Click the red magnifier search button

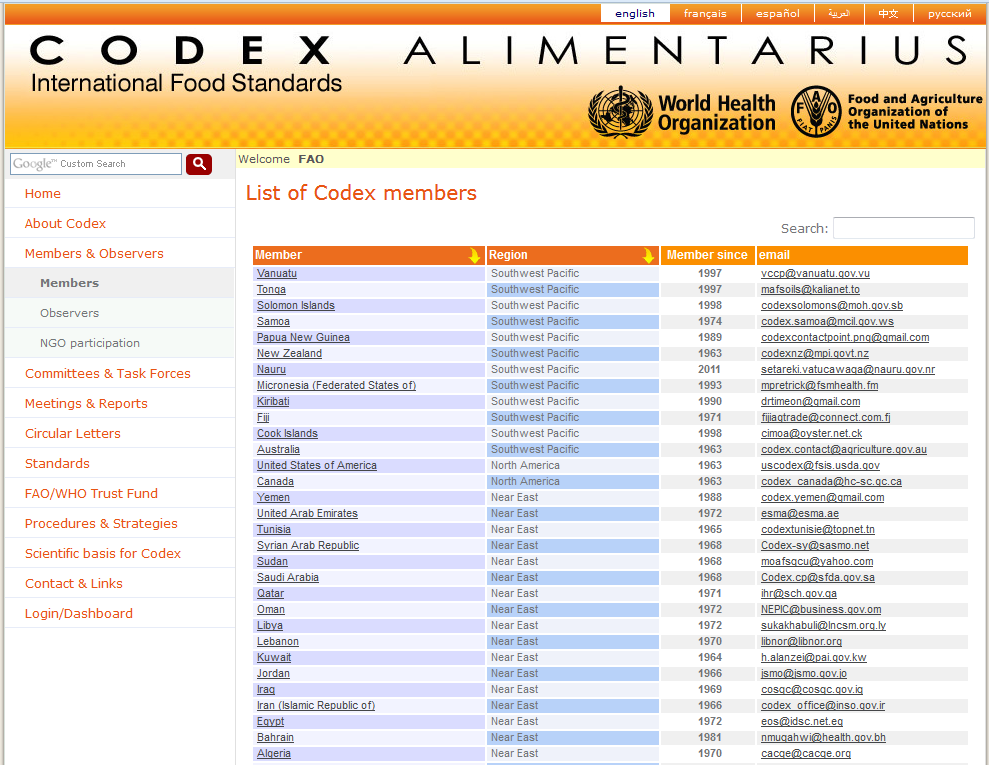click(199, 164)
